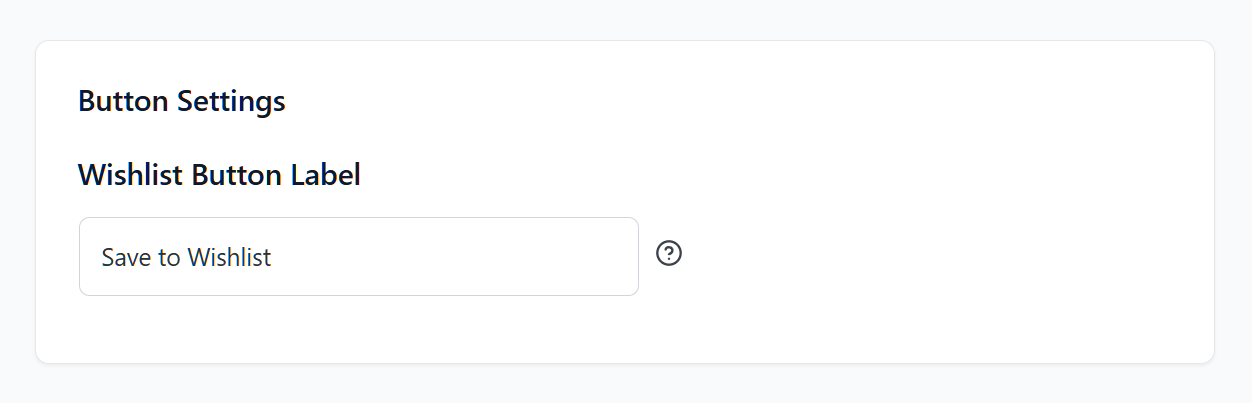
Task: Click the Button Settings section title
Action: click(182, 102)
